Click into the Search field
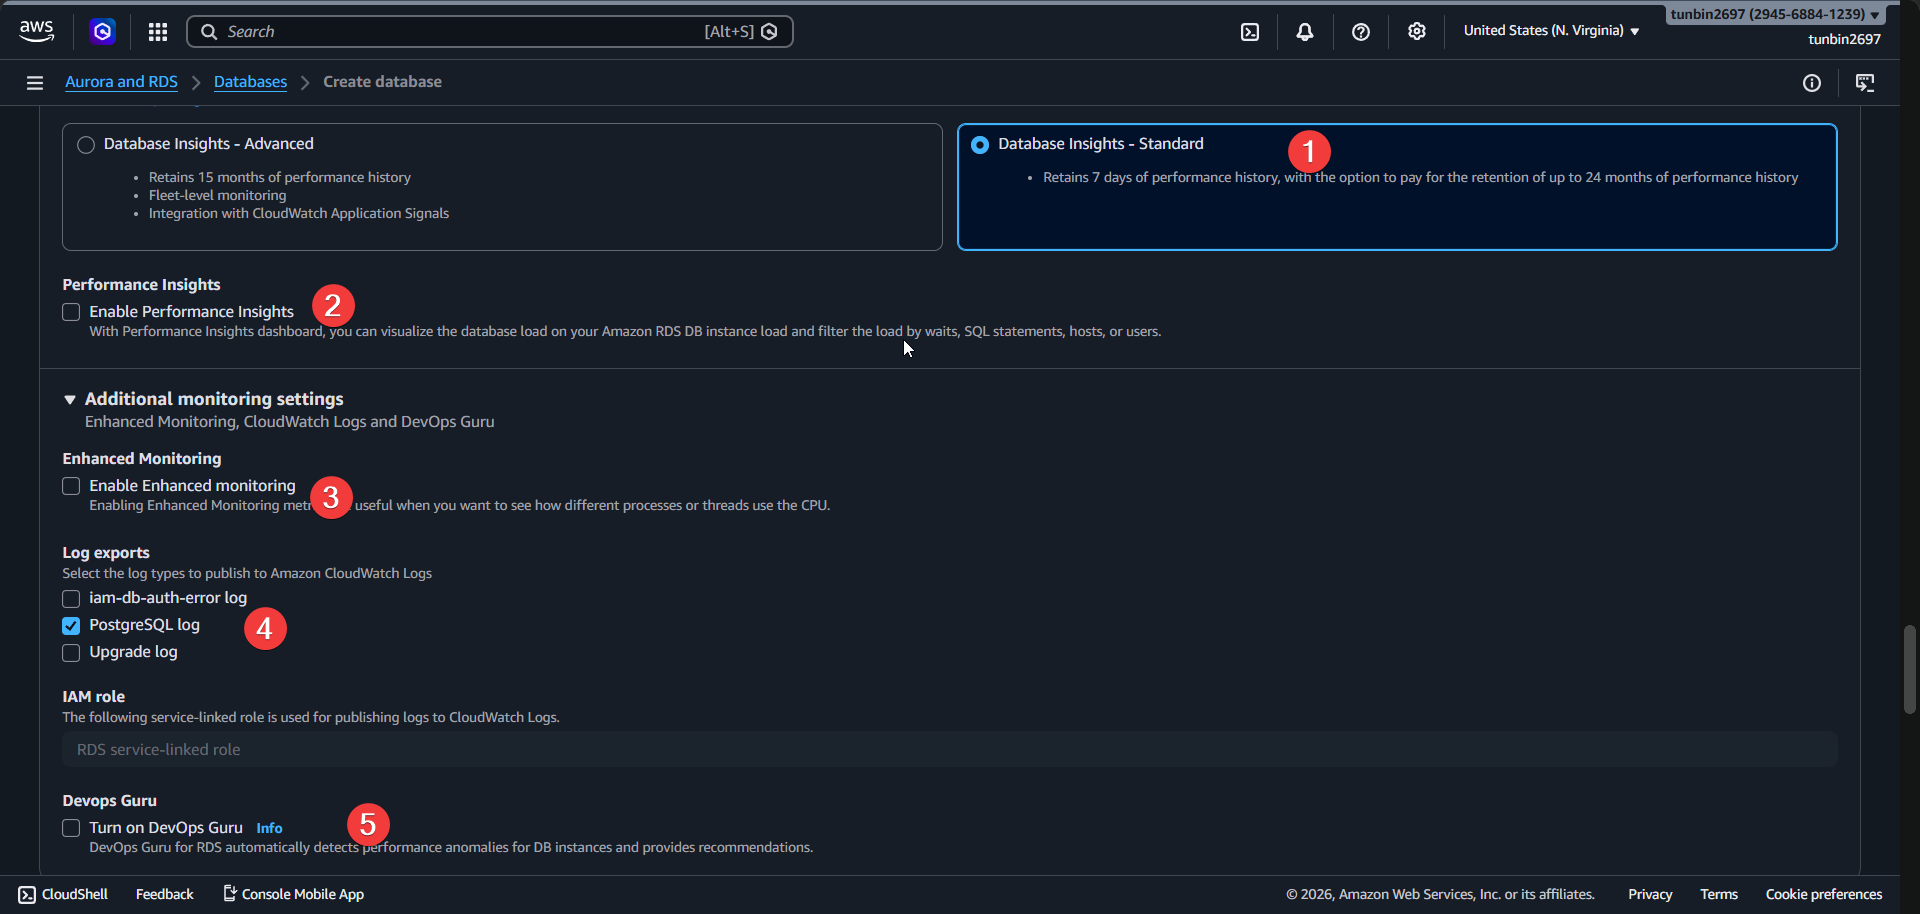1920x914 pixels. click(x=450, y=31)
